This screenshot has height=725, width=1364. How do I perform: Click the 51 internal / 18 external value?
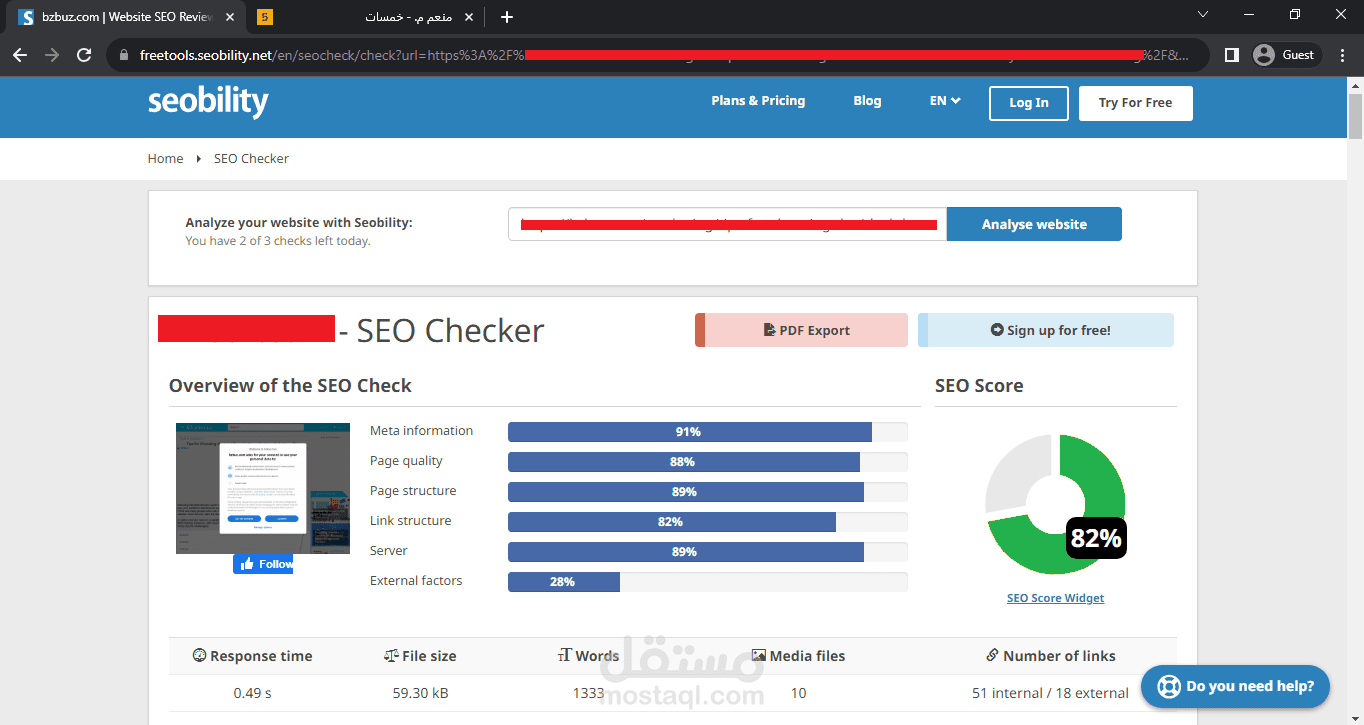click(x=1050, y=693)
